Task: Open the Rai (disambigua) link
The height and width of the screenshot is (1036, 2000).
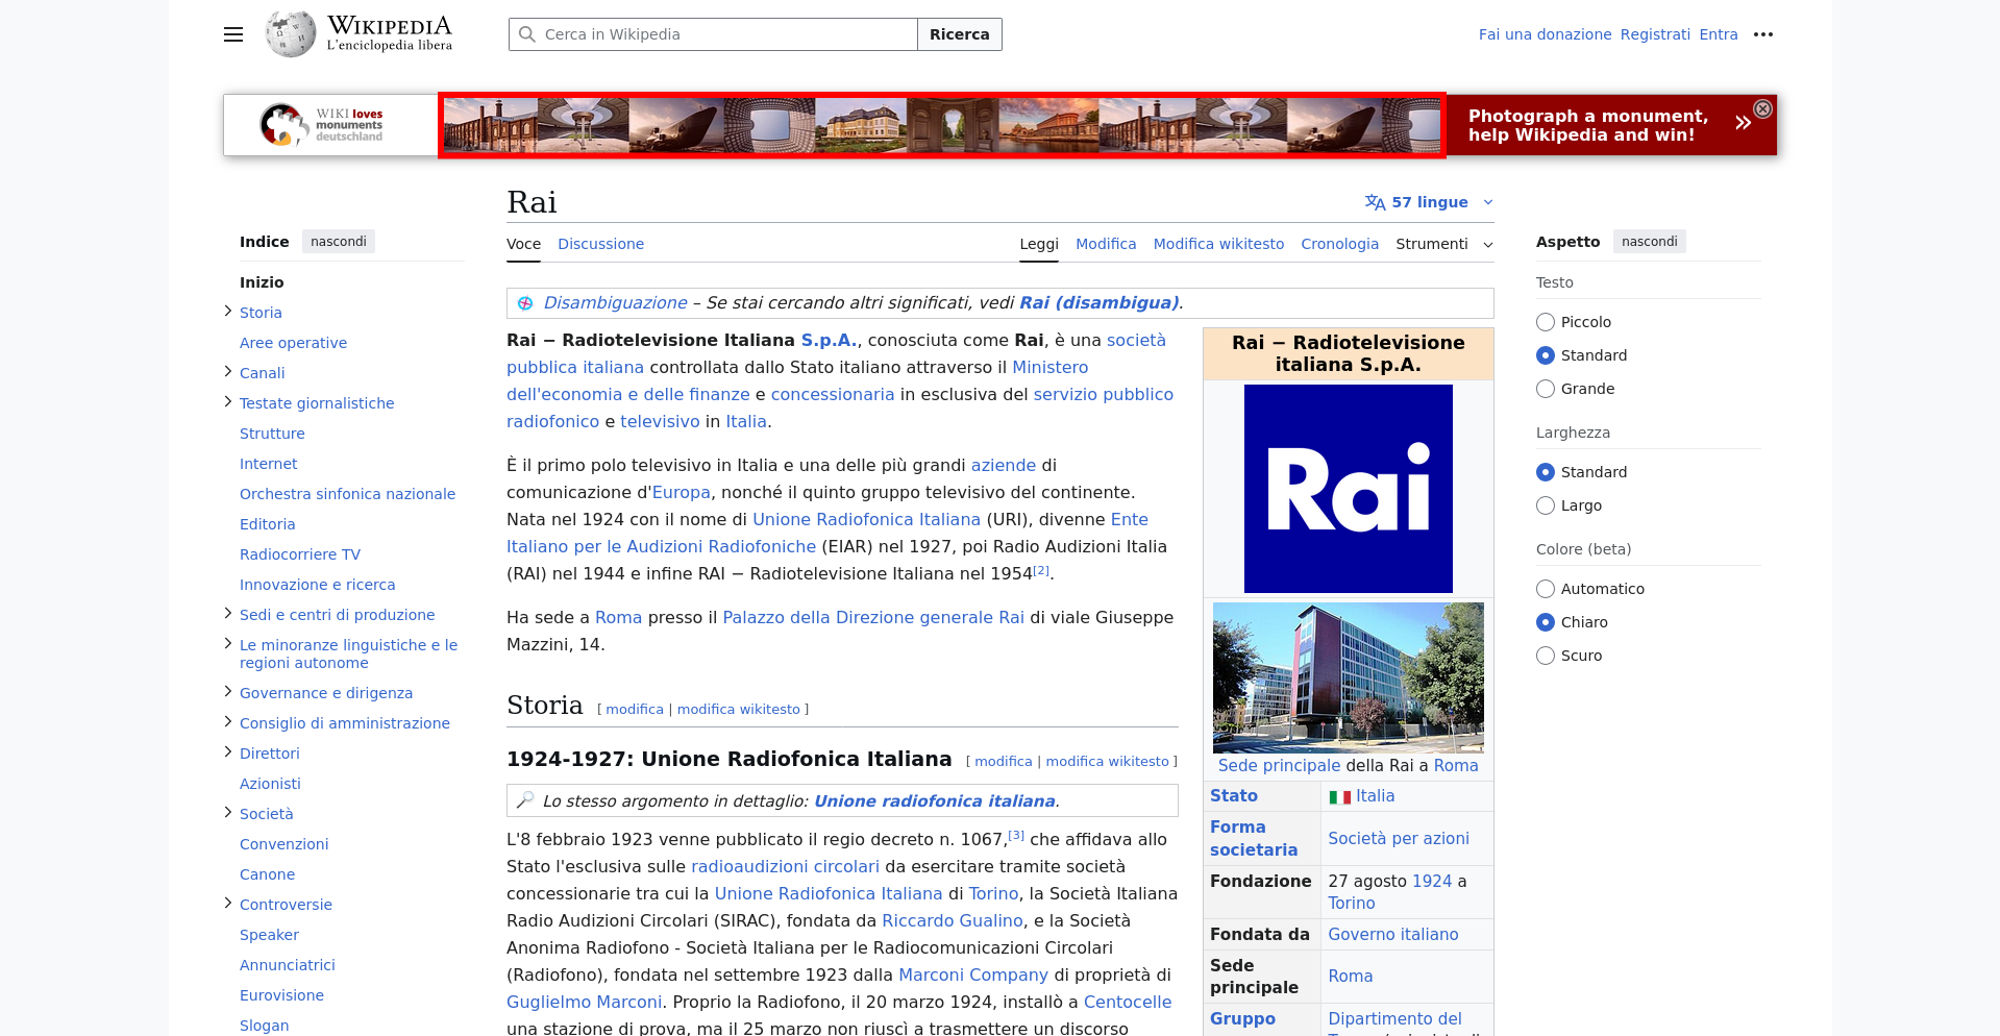Action: pyautogui.click(x=1099, y=303)
